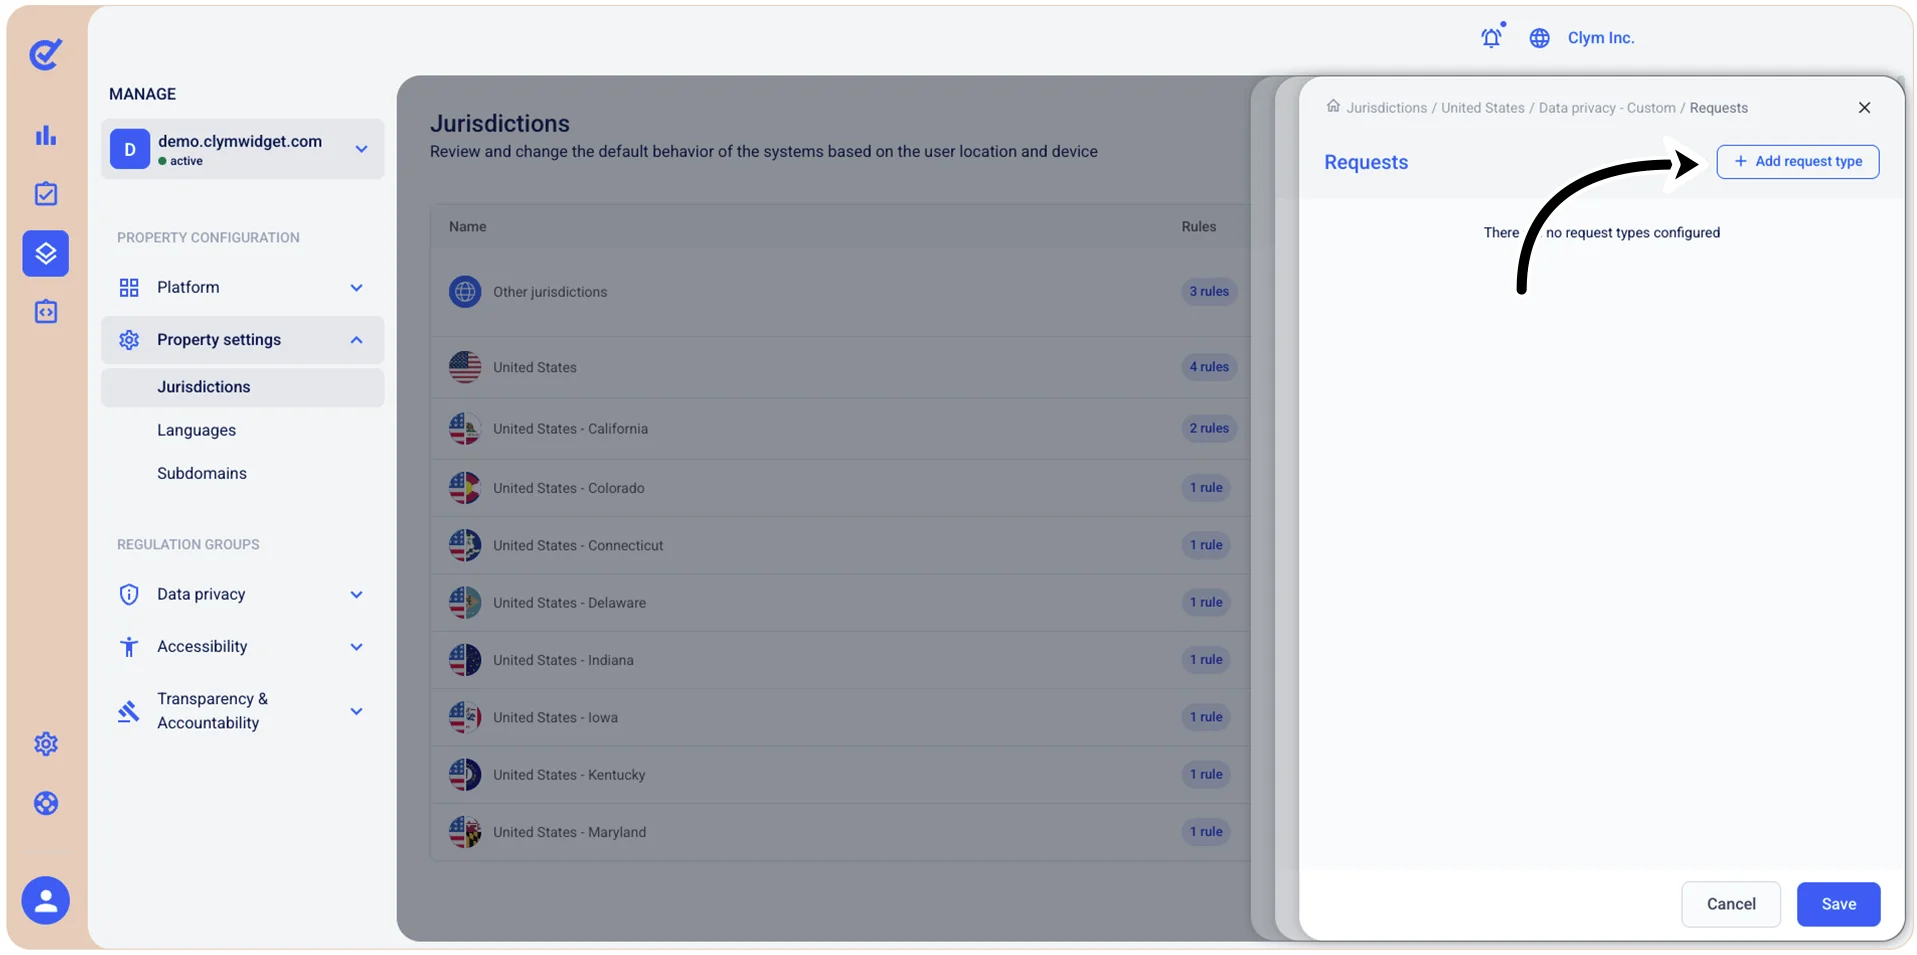Cancel the Requests changes
Viewport: 1917px width, 955px height.
[x=1731, y=904]
